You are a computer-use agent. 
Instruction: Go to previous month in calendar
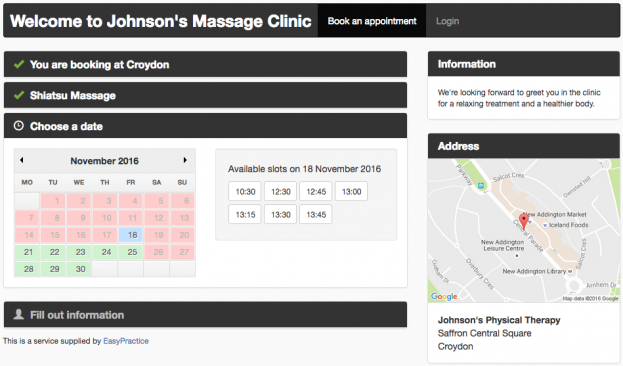click(x=22, y=160)
